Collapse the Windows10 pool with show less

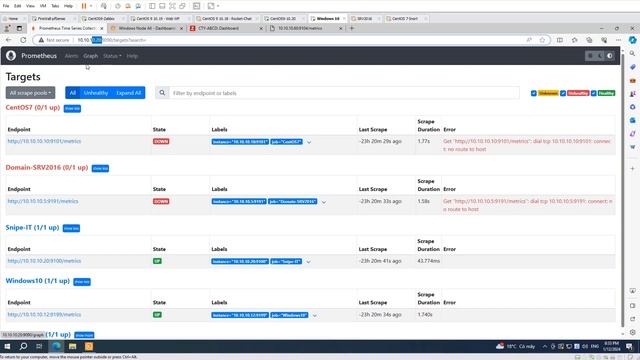82,282
